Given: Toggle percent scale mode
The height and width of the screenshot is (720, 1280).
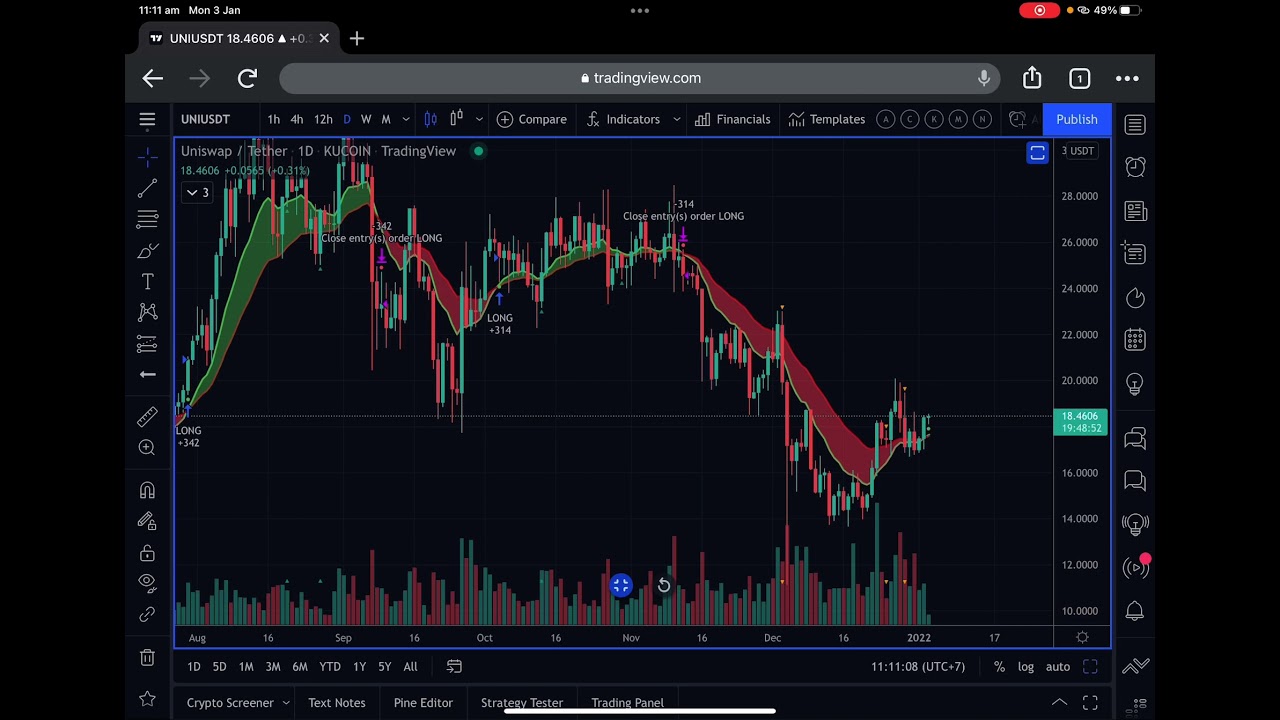Looking at the screenshot, I should pyautogui.click(x=999, y=666).
